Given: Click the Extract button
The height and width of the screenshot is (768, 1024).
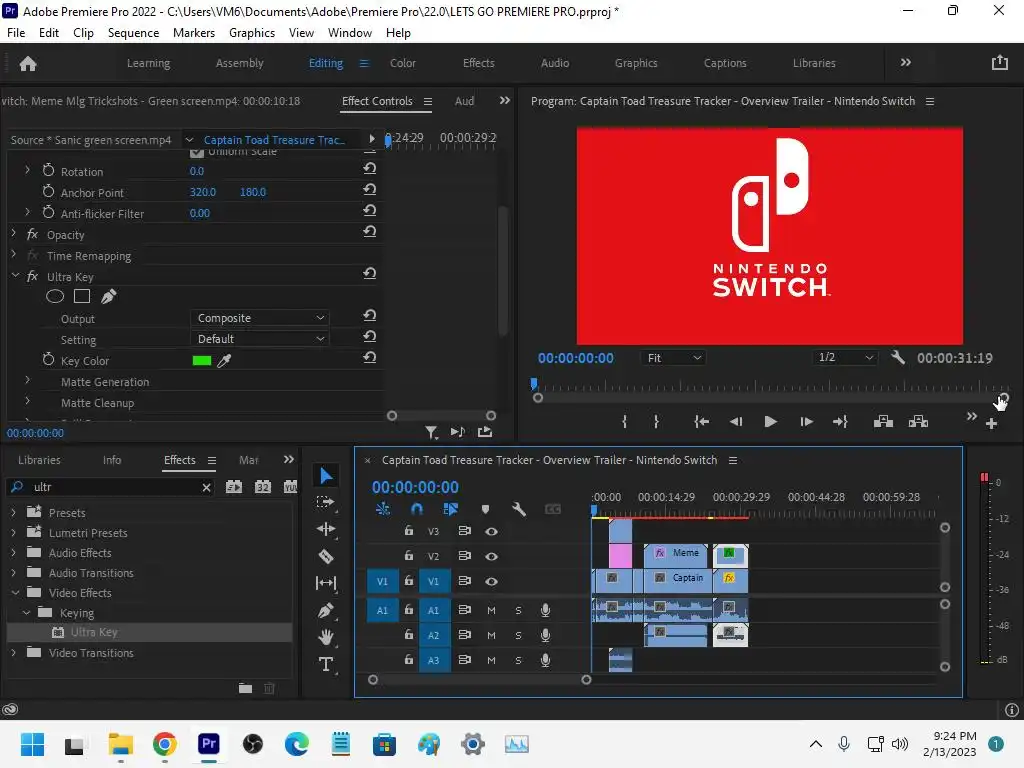Looking at the screenshot, I should point(918,422).
